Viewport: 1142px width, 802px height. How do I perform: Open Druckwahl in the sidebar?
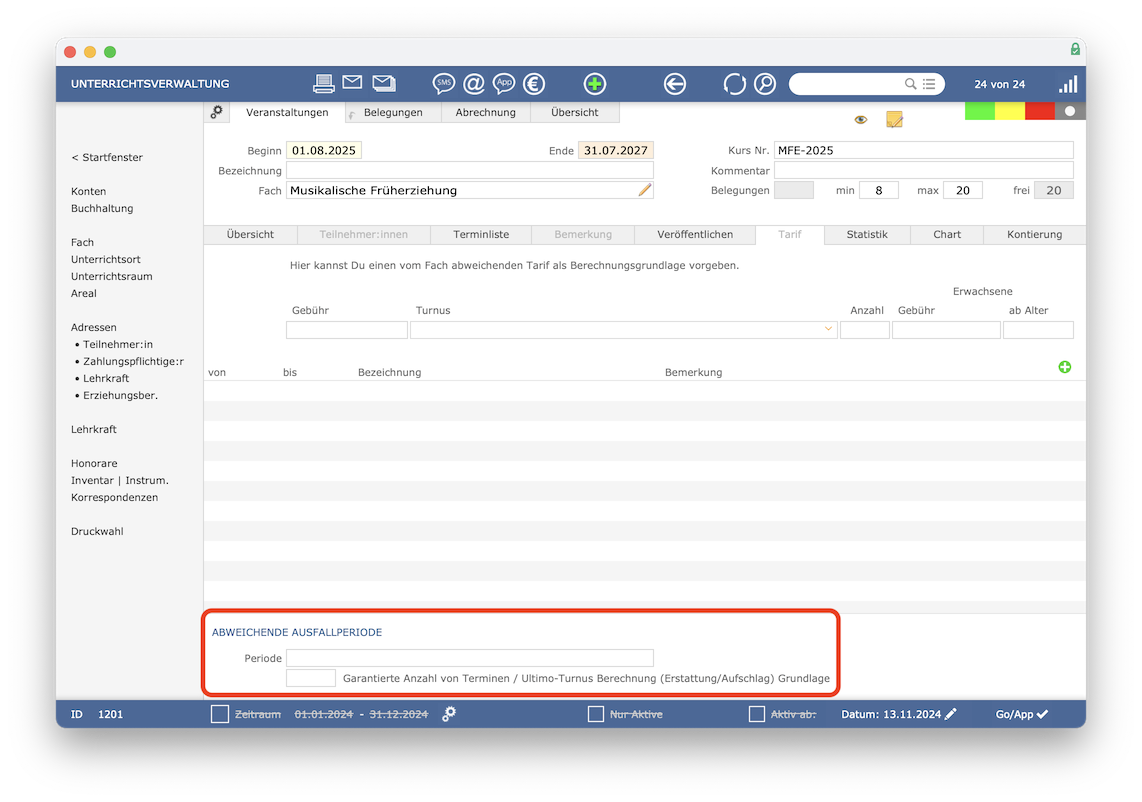pos(97,531)
